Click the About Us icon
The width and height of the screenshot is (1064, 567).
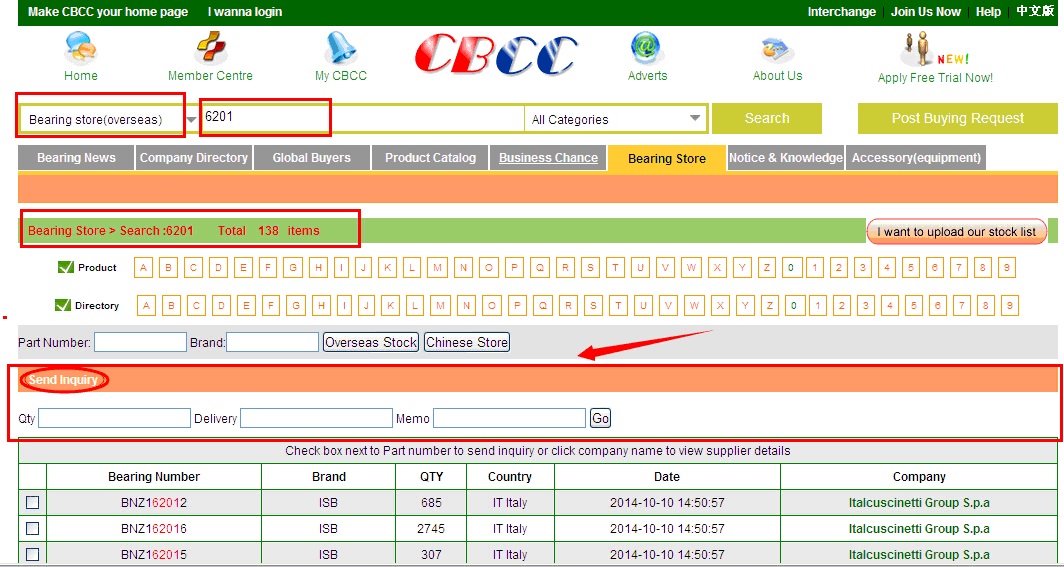pos(777,47)
